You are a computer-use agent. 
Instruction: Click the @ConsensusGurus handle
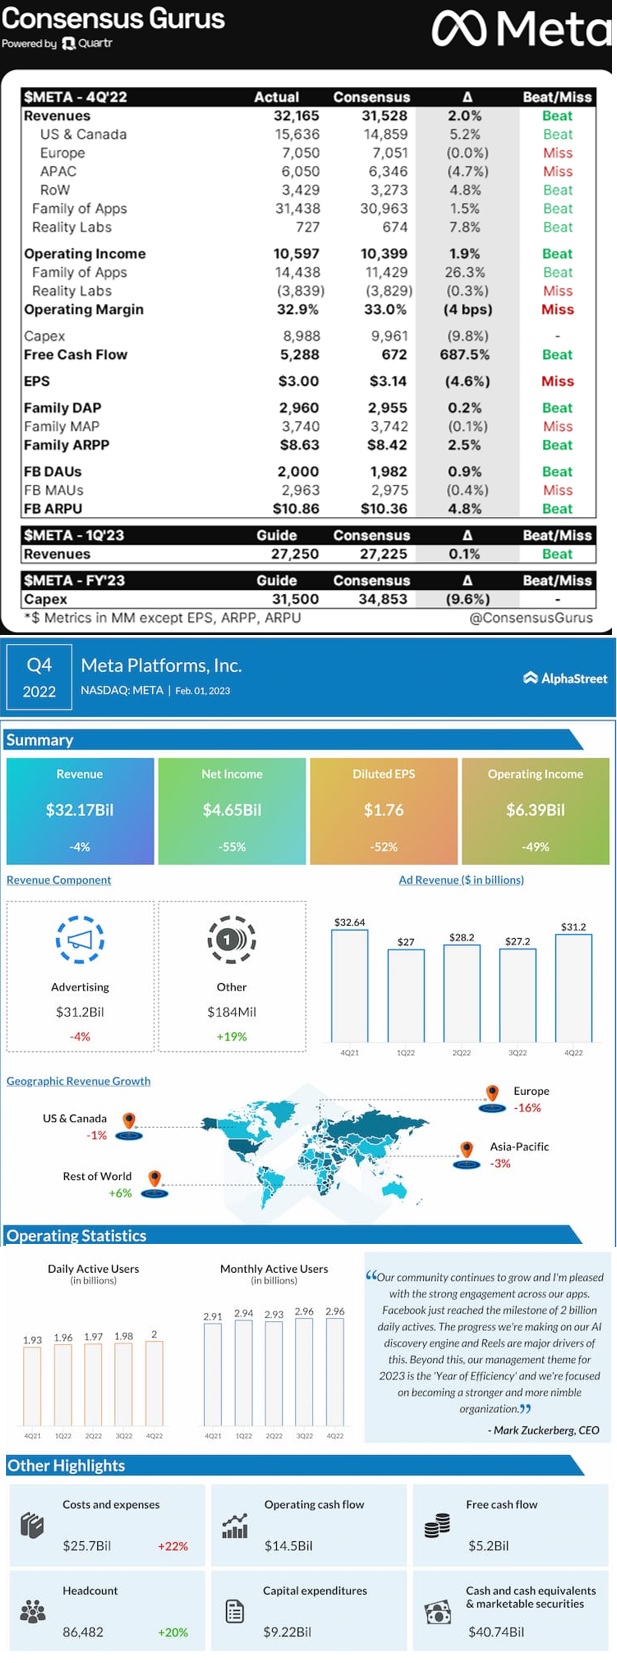531,618
